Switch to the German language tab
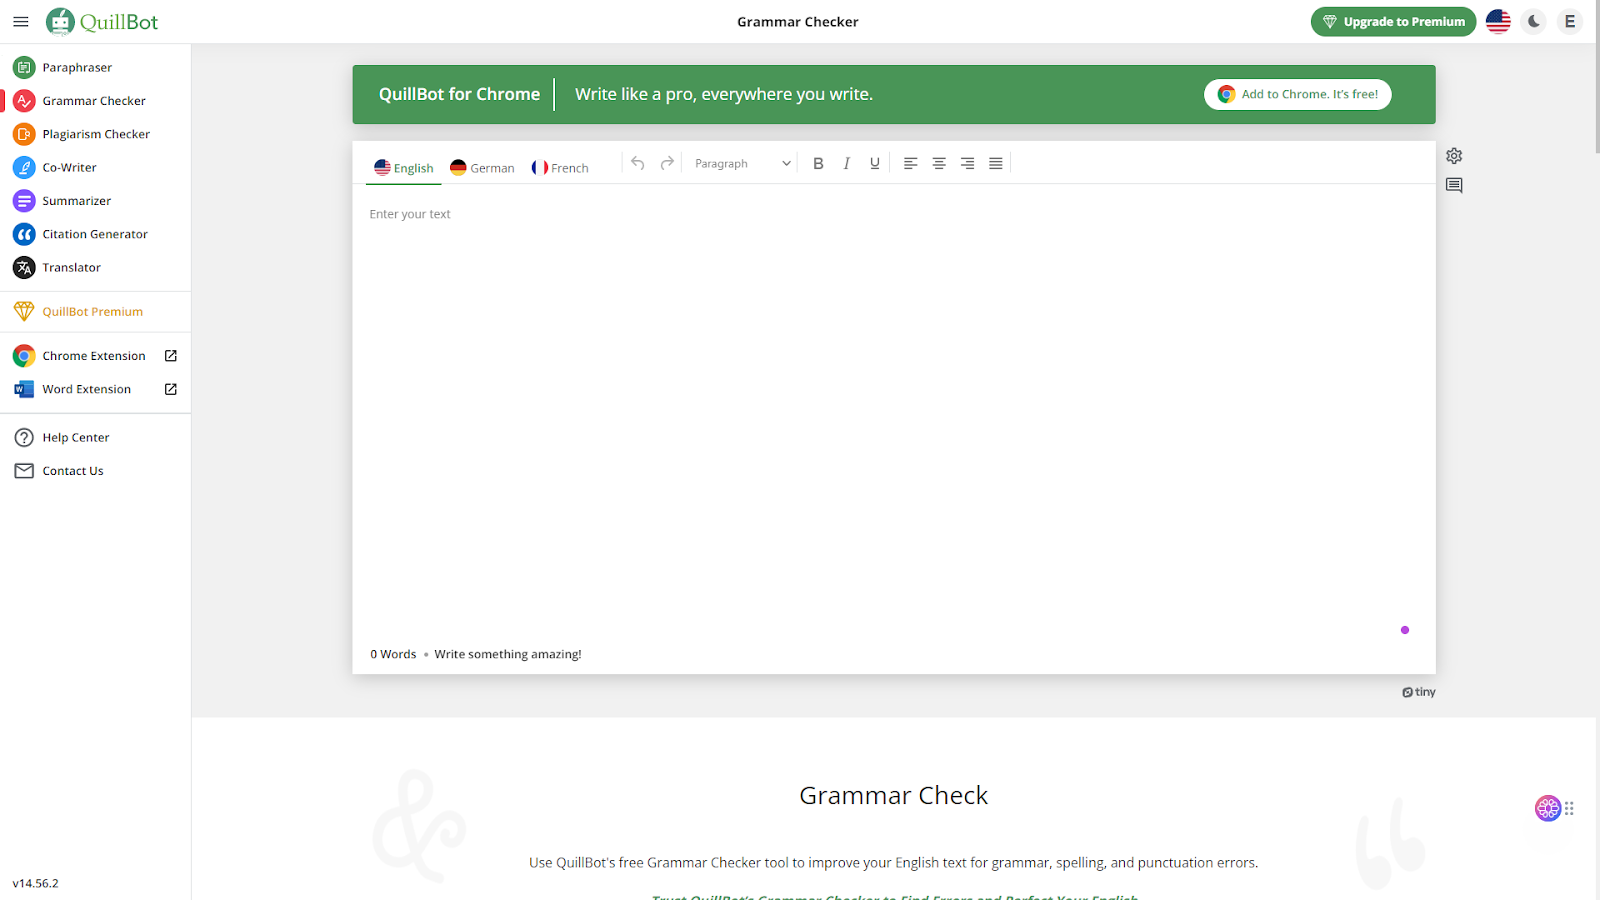Image resolution: width=1600 pixels, height=900 pixels. (x=482, y=168)
